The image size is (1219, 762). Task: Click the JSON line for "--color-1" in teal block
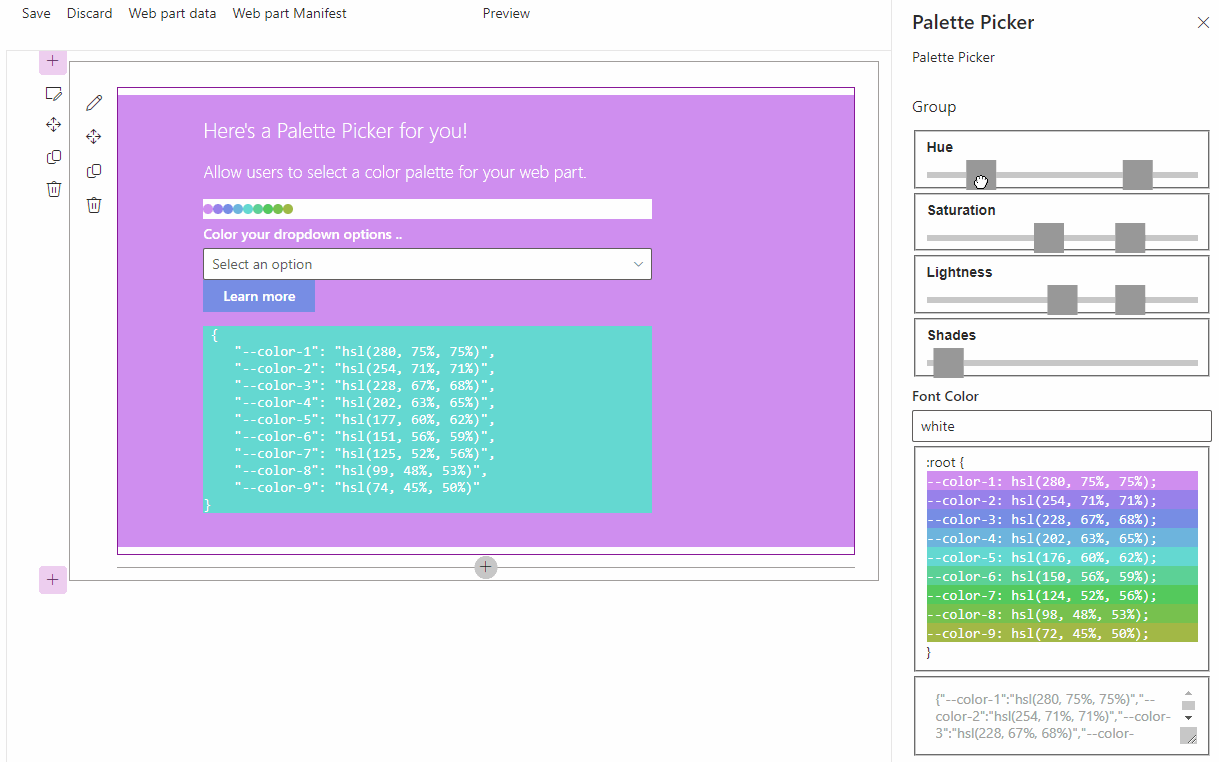click(x=365, y=352)
